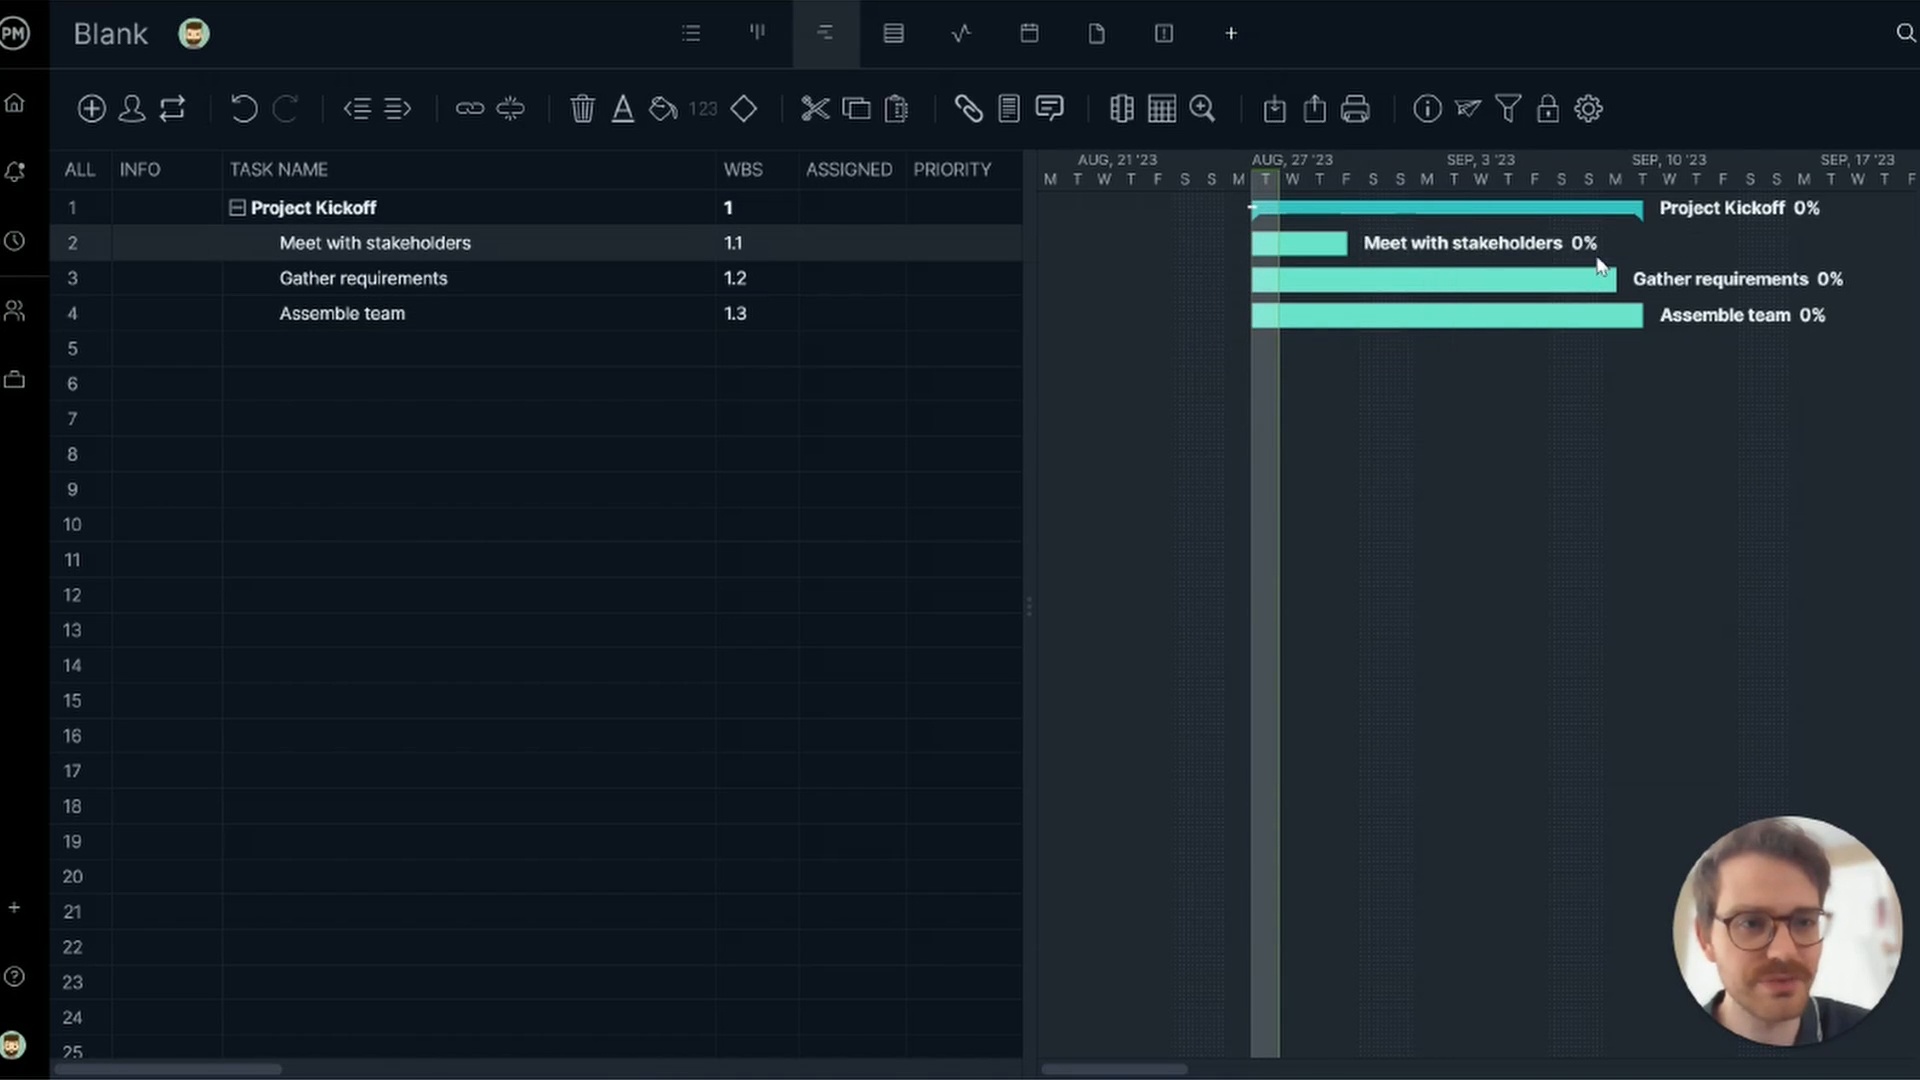Collapse the Project Kickoff task group
Screen dimensions: 1920x1080
pyautogui.click(x=237, y=208)
